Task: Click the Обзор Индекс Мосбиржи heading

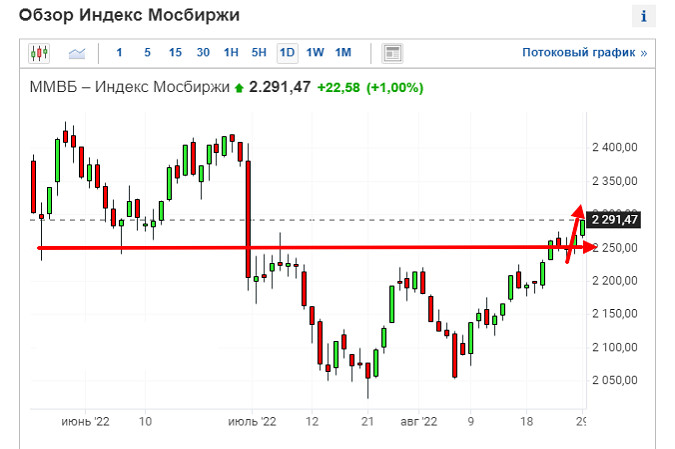Action: [x=129, y=15]
